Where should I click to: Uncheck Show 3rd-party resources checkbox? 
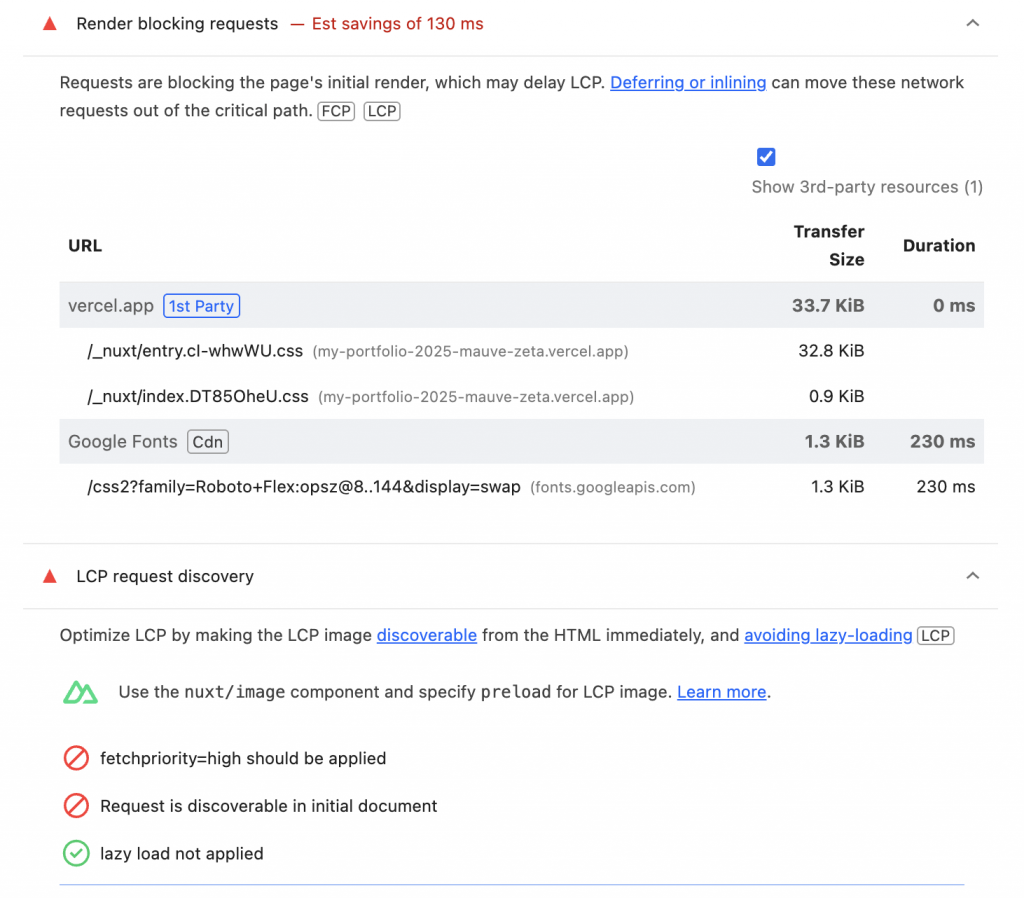coord(766,157)
